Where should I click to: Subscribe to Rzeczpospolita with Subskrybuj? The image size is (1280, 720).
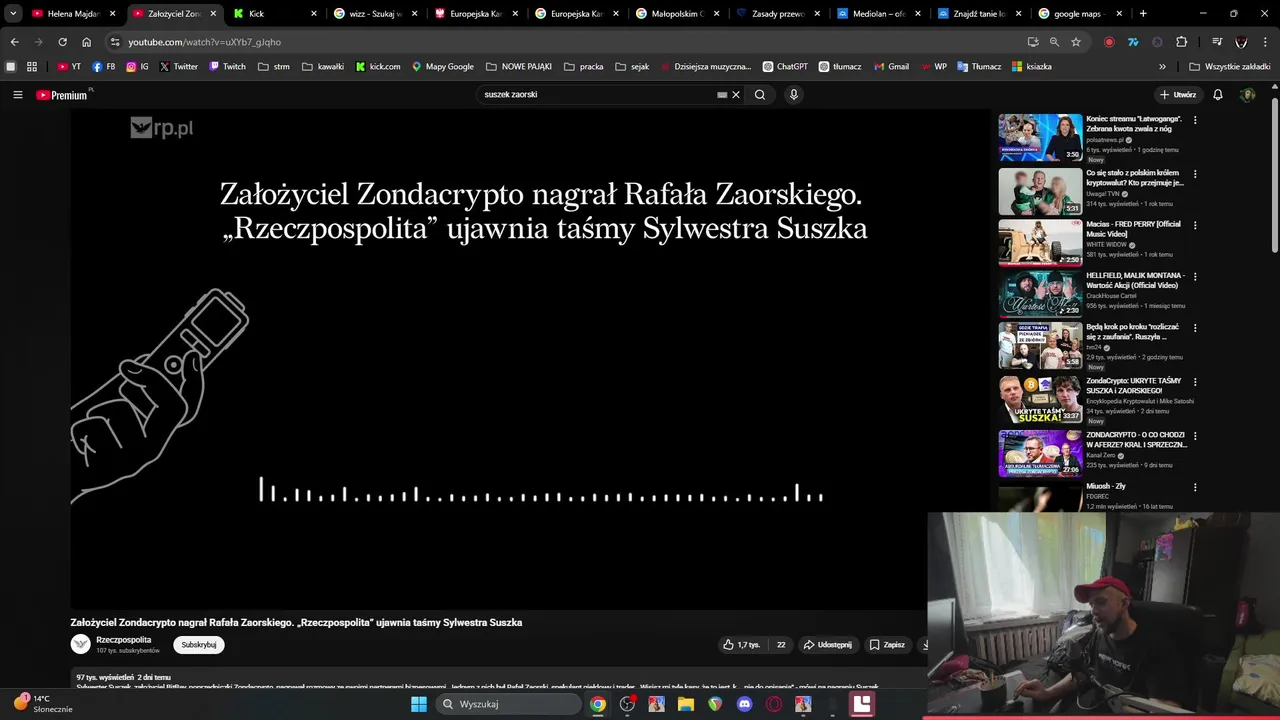[x=199, y=645]
